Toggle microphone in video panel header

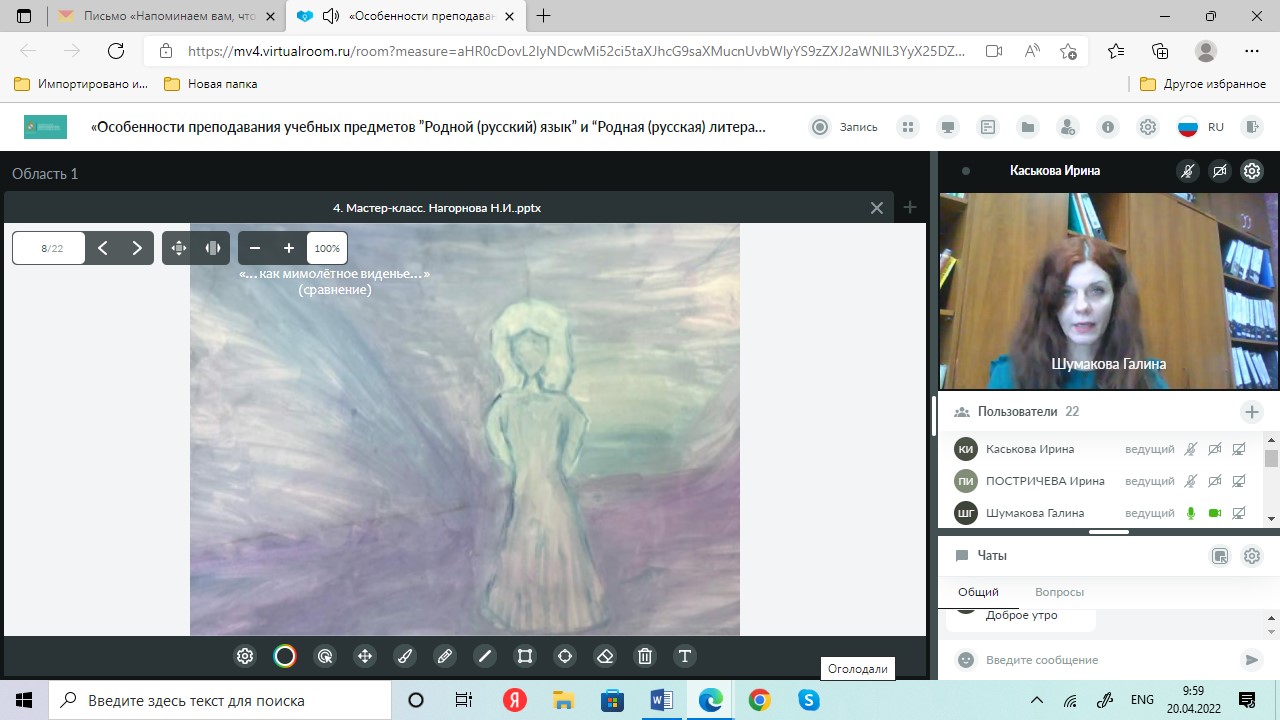point(1187,171)
